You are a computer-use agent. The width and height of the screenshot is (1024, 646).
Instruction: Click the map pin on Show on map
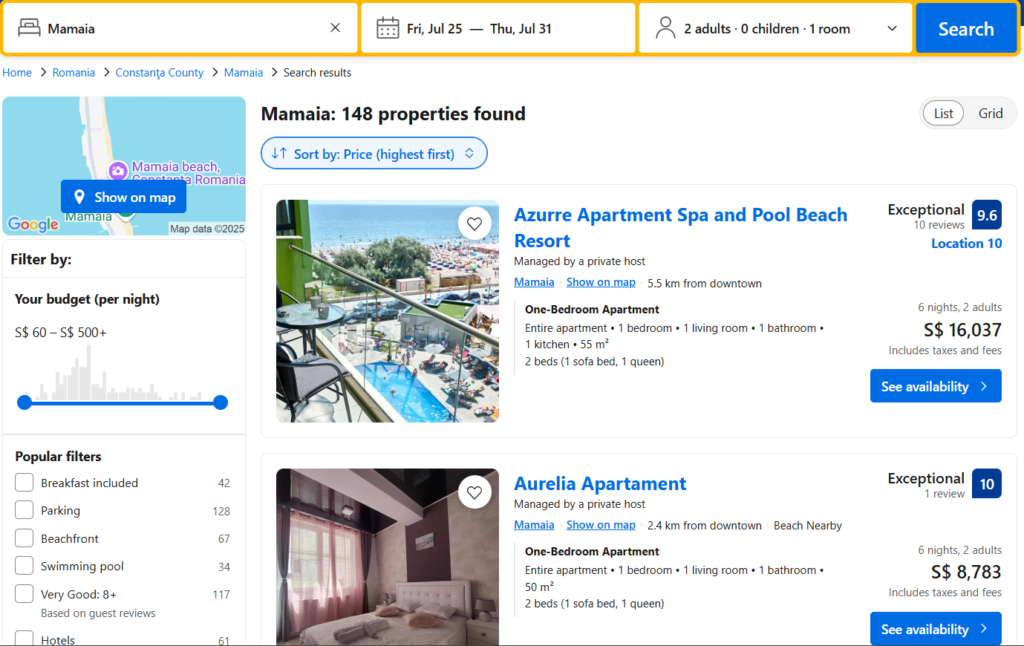[x=79, y=197]
